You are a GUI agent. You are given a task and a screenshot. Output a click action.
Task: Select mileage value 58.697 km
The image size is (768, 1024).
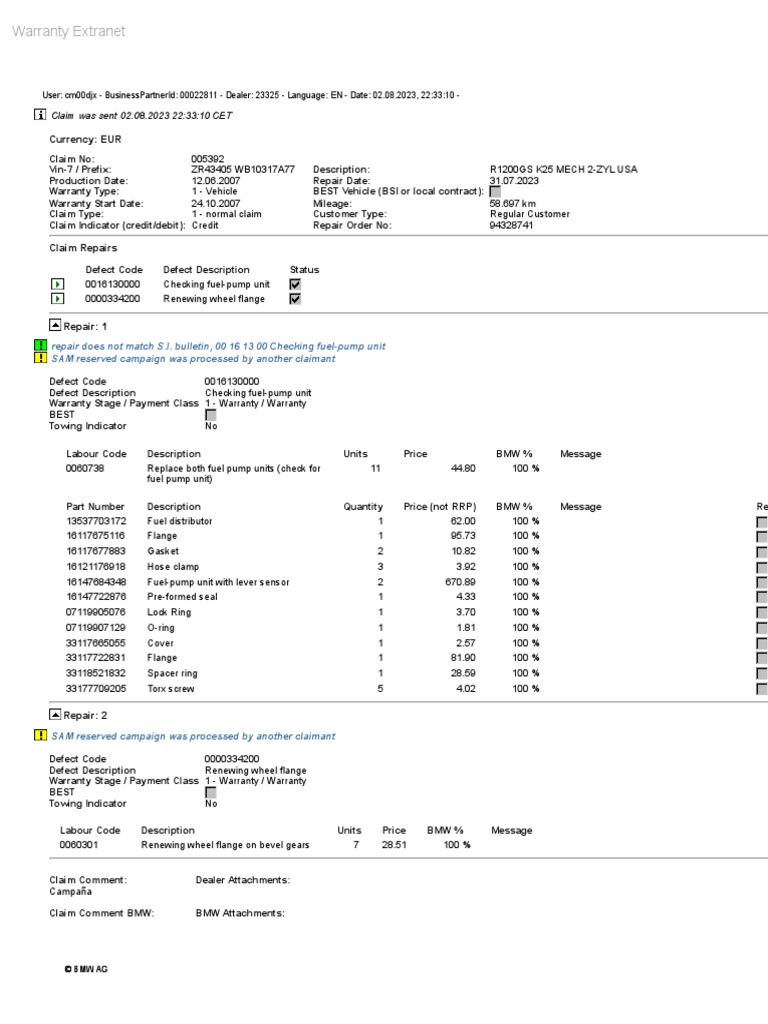513,203
